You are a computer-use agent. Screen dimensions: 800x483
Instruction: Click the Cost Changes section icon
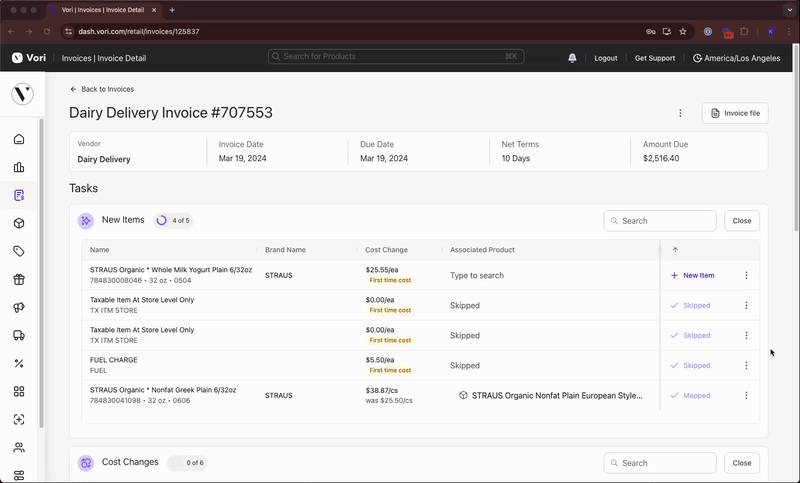[86, 463]
